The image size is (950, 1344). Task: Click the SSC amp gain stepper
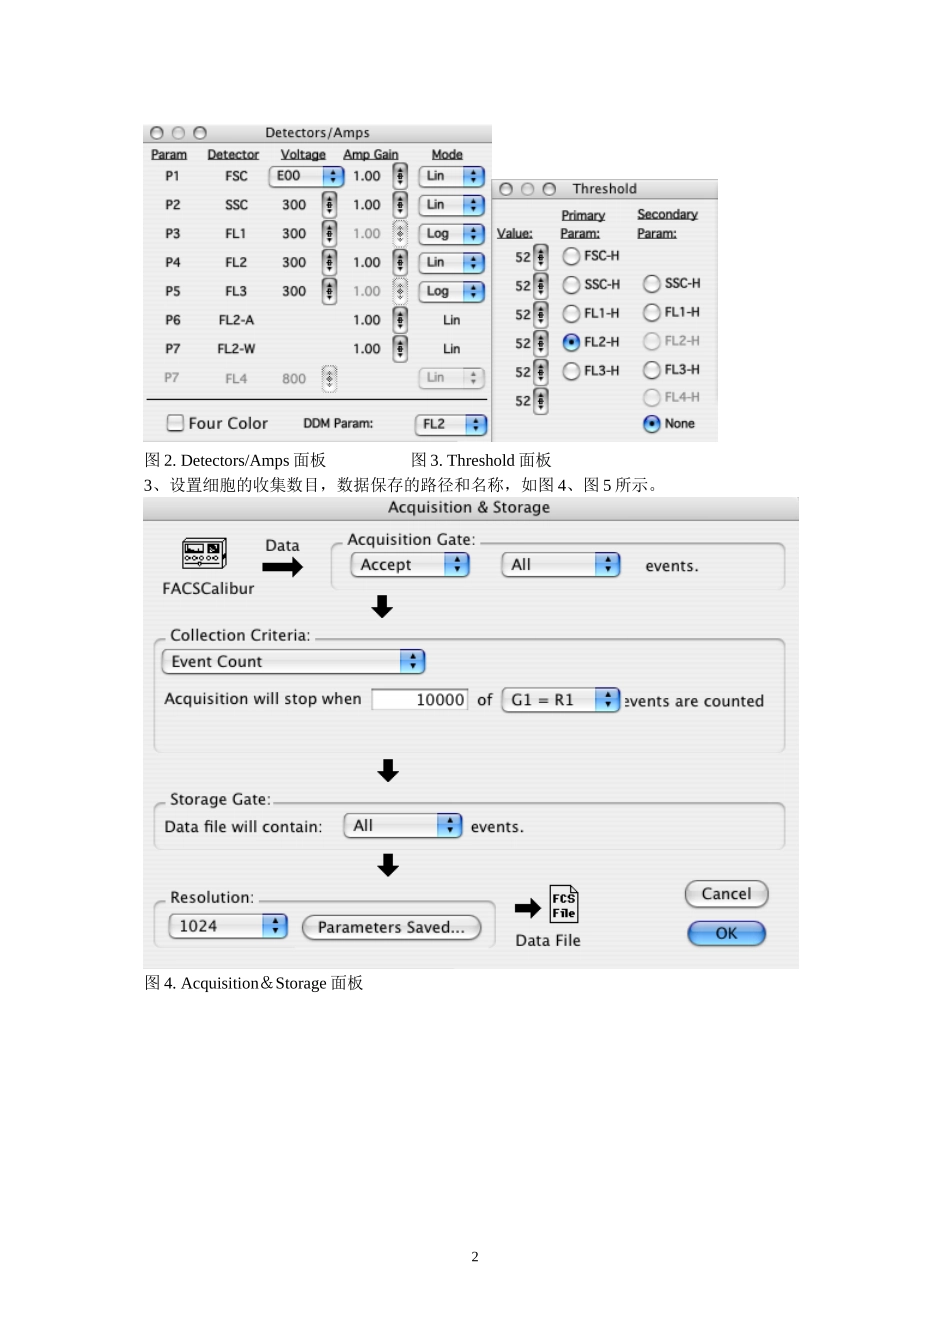(400, 205)
